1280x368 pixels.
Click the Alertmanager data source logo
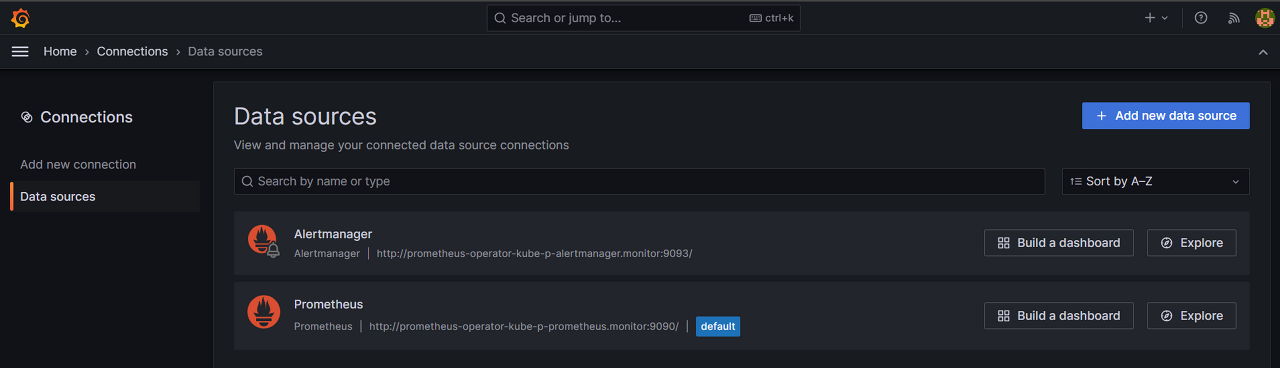tap(263, 242)
